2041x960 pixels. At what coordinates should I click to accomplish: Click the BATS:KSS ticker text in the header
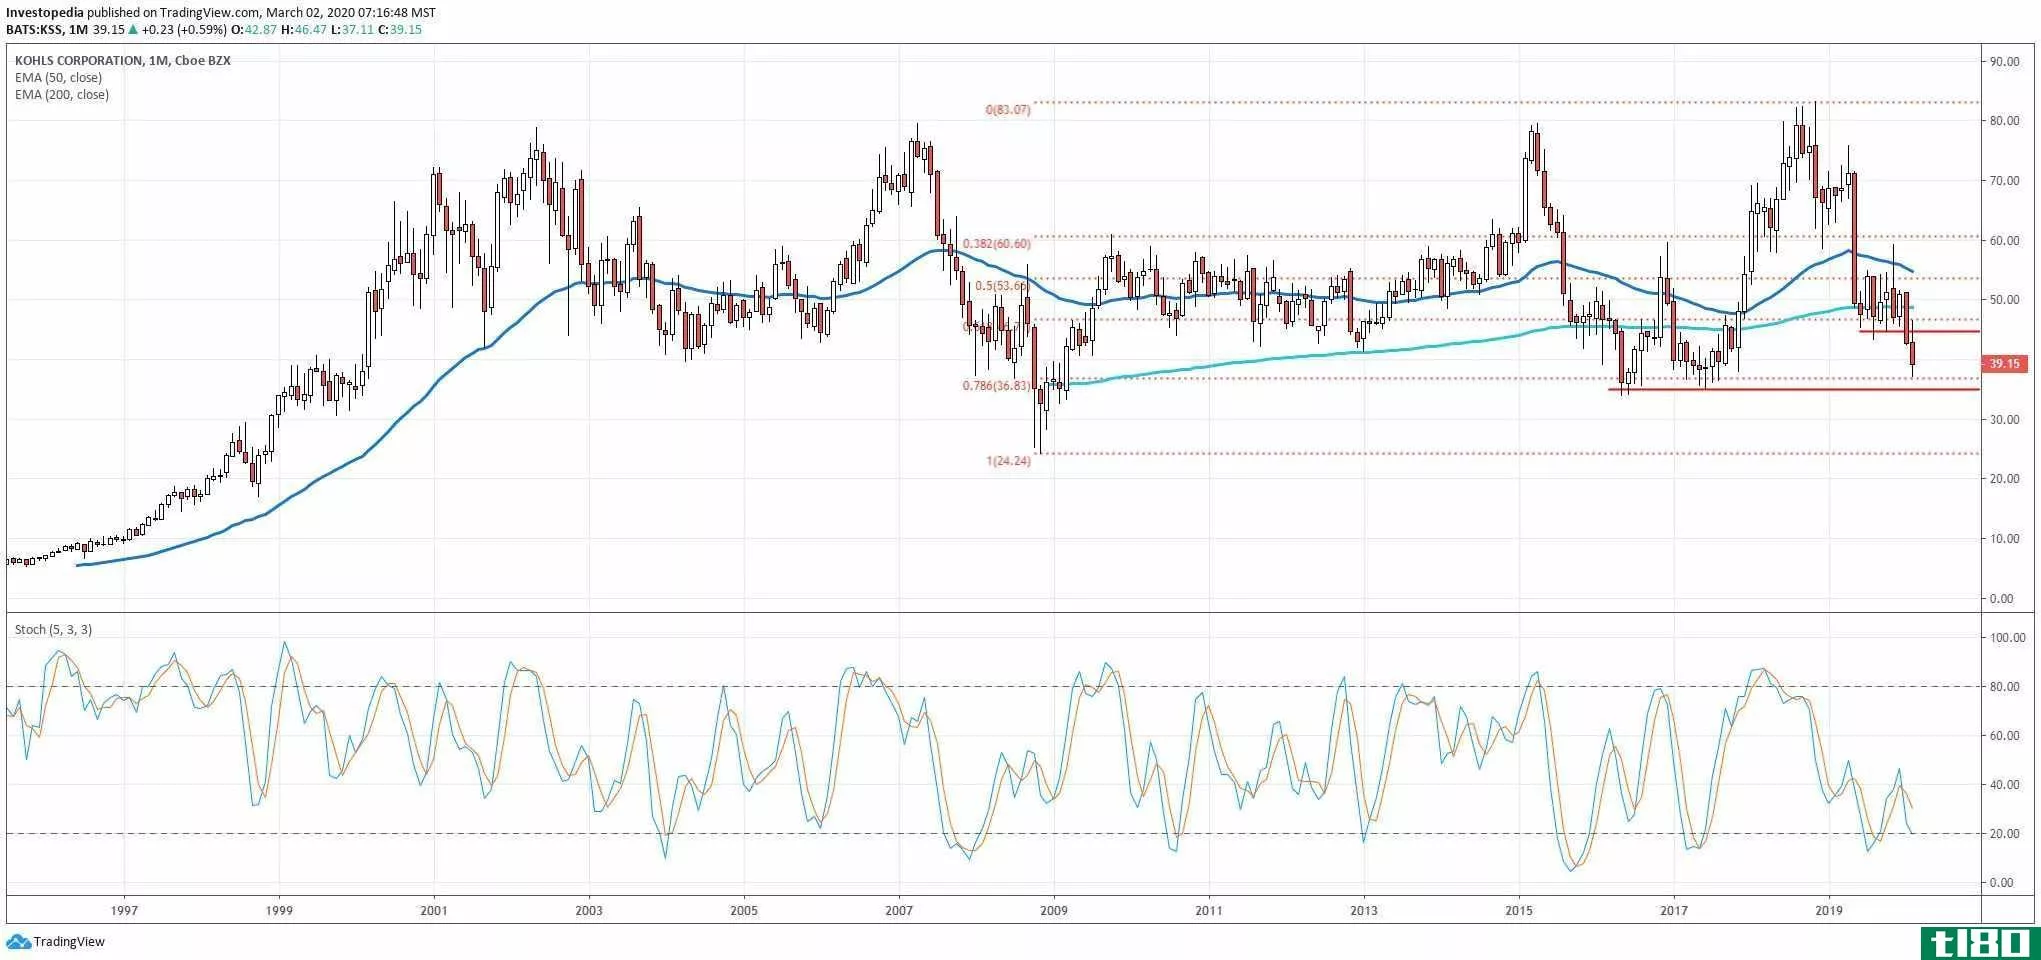pos(32,30)
